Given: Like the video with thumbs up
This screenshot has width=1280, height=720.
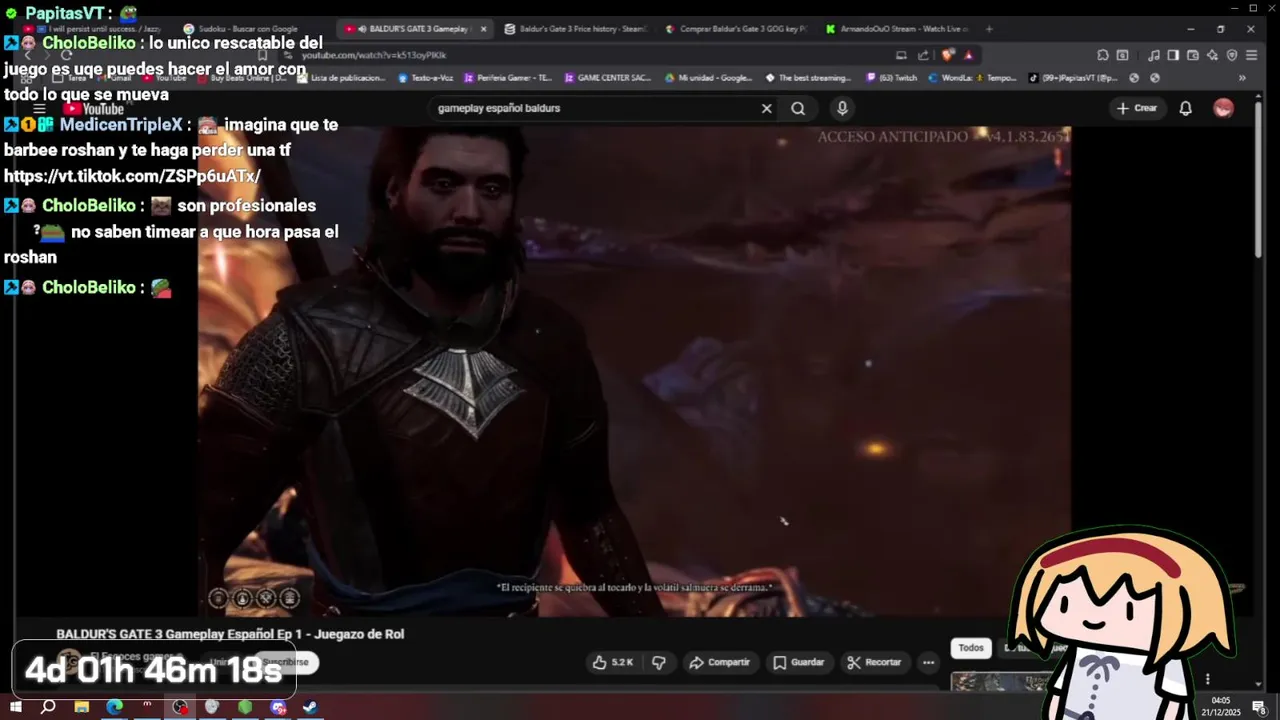Looking at the screenshot, I should pos(600,662).
